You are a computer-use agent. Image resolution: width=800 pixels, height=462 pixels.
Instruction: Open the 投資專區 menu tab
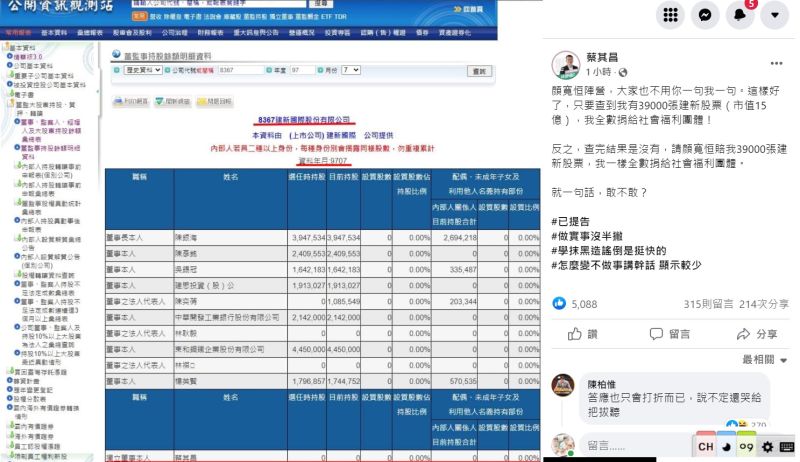[337, 33]
